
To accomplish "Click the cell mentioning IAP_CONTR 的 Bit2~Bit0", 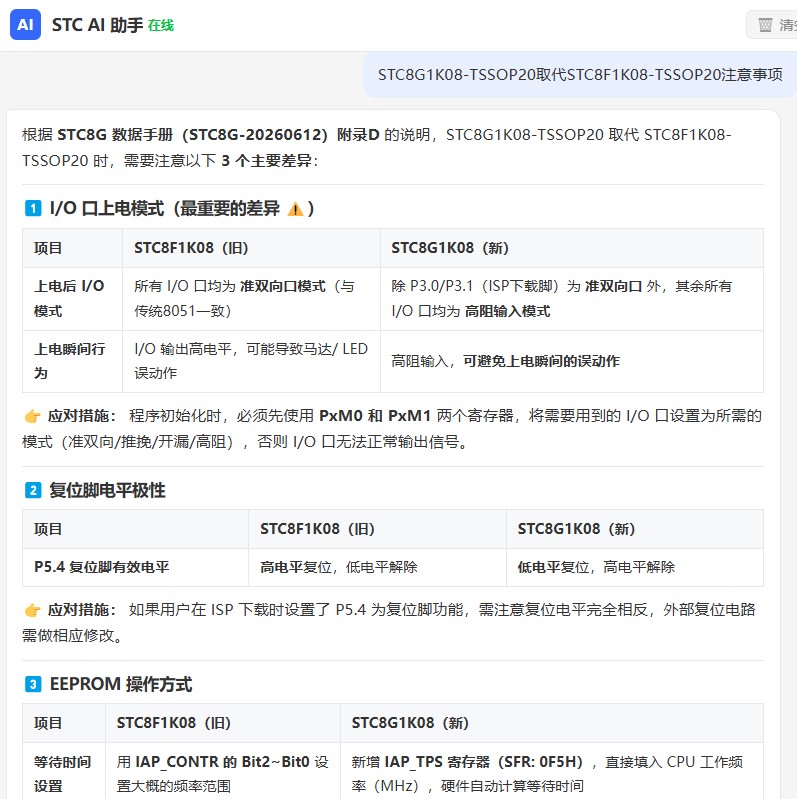I will pos(223,770).
